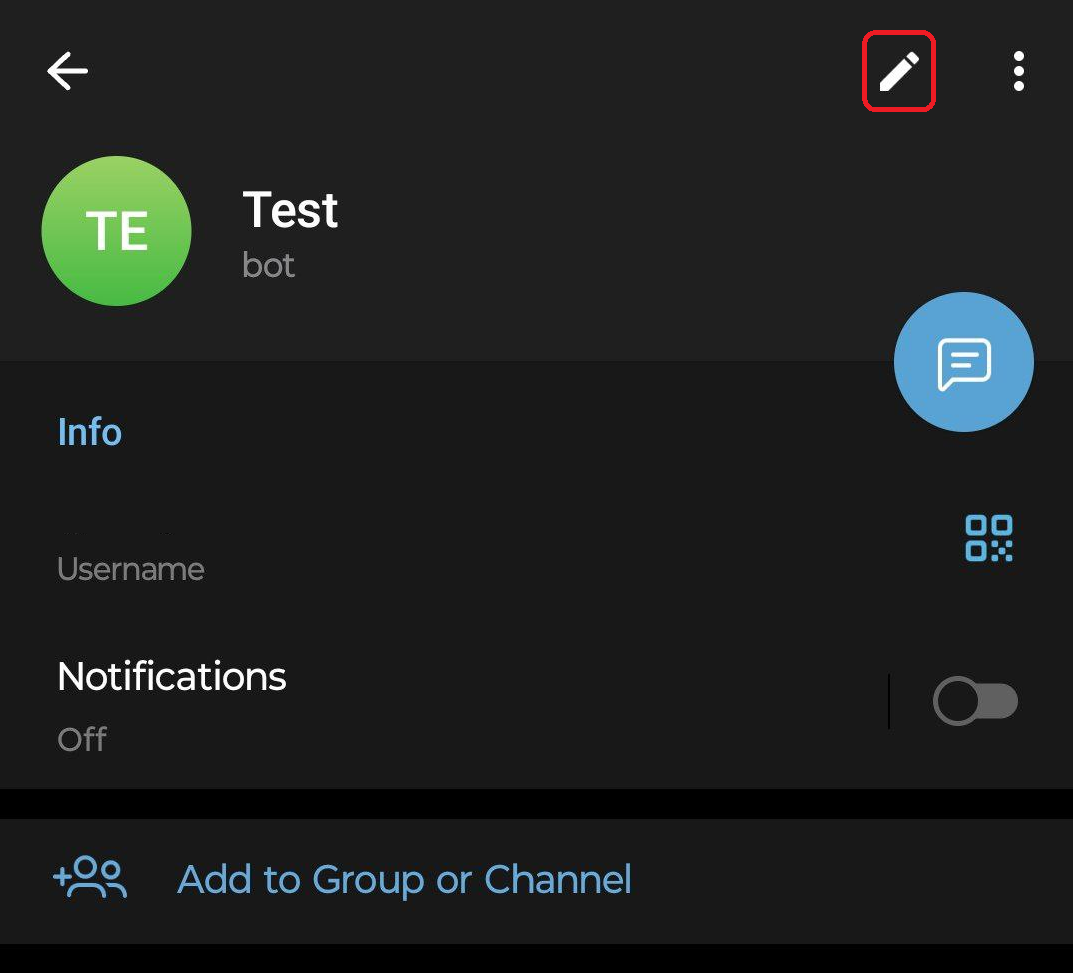Image resolution: width=1073 pixels, height=973 pixels.
Task: Show the QR code for this bot
Action: point(988,538)
